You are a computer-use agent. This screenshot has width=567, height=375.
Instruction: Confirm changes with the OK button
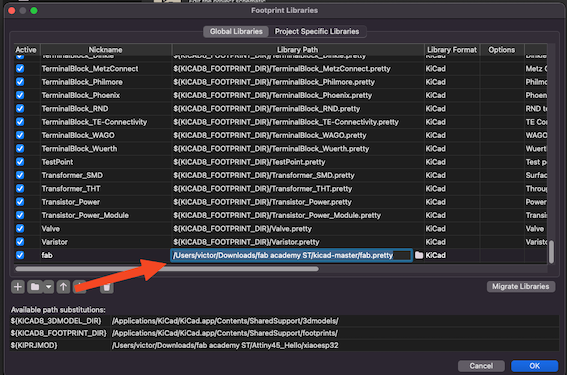tap(534, 366)
